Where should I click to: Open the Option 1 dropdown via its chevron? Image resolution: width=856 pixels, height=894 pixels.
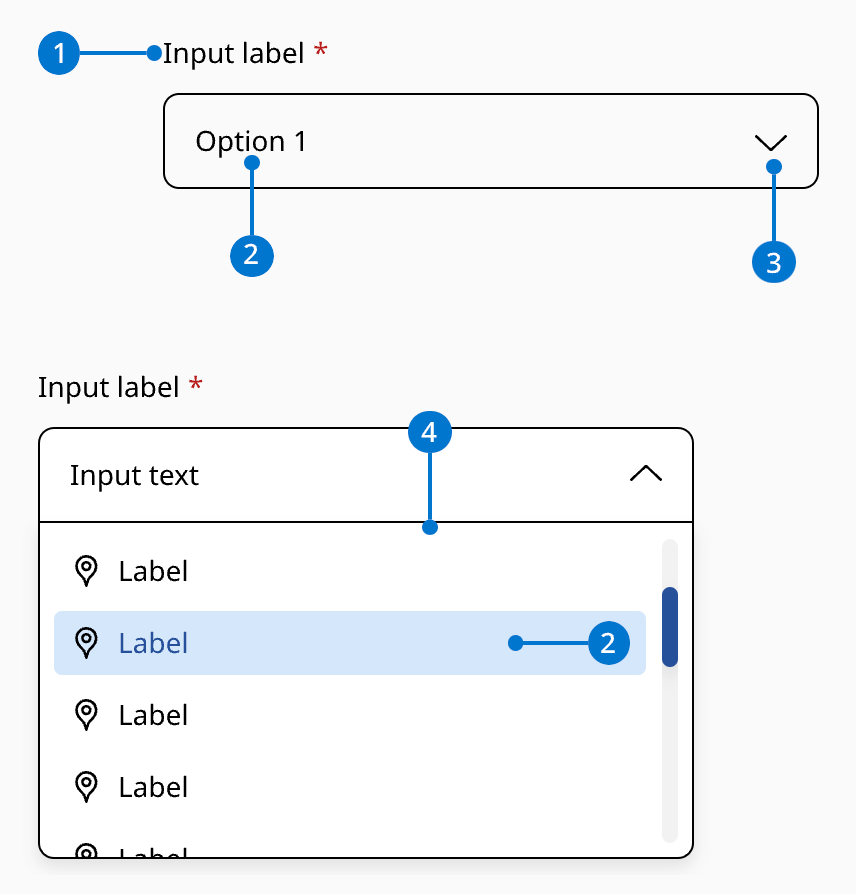pyautogui.click(x=770, y=142)
